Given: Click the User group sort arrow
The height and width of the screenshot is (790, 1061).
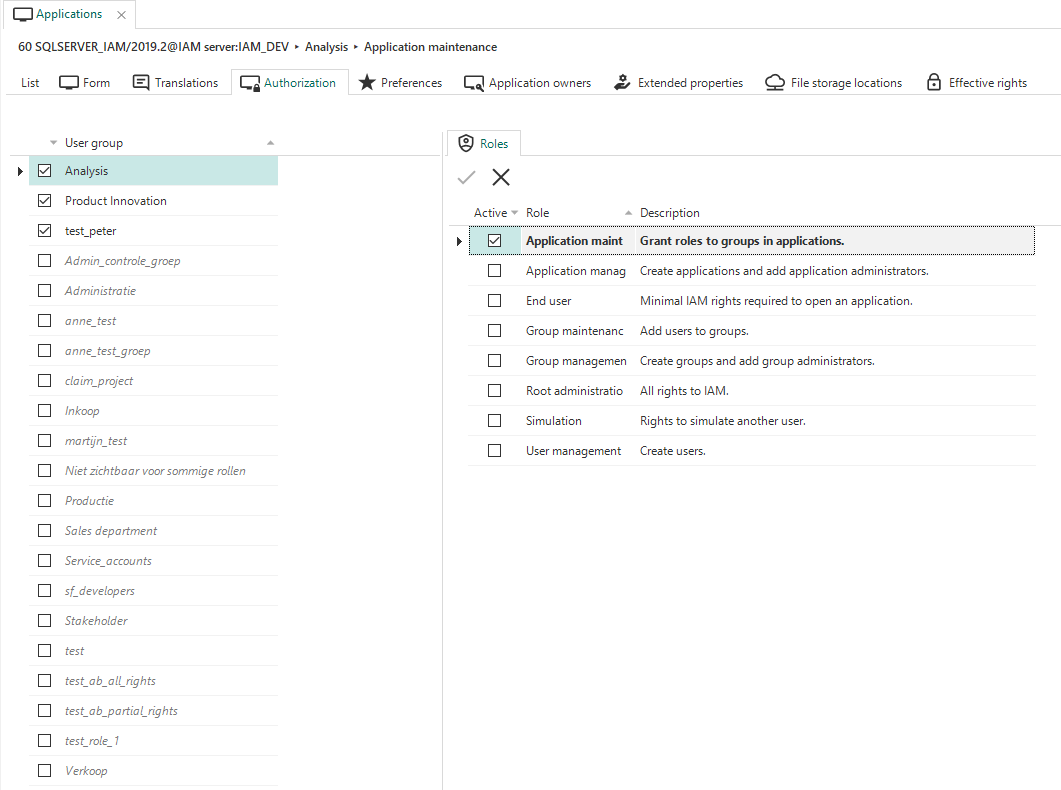Looking at the screenshot, I should click(270, 143).
